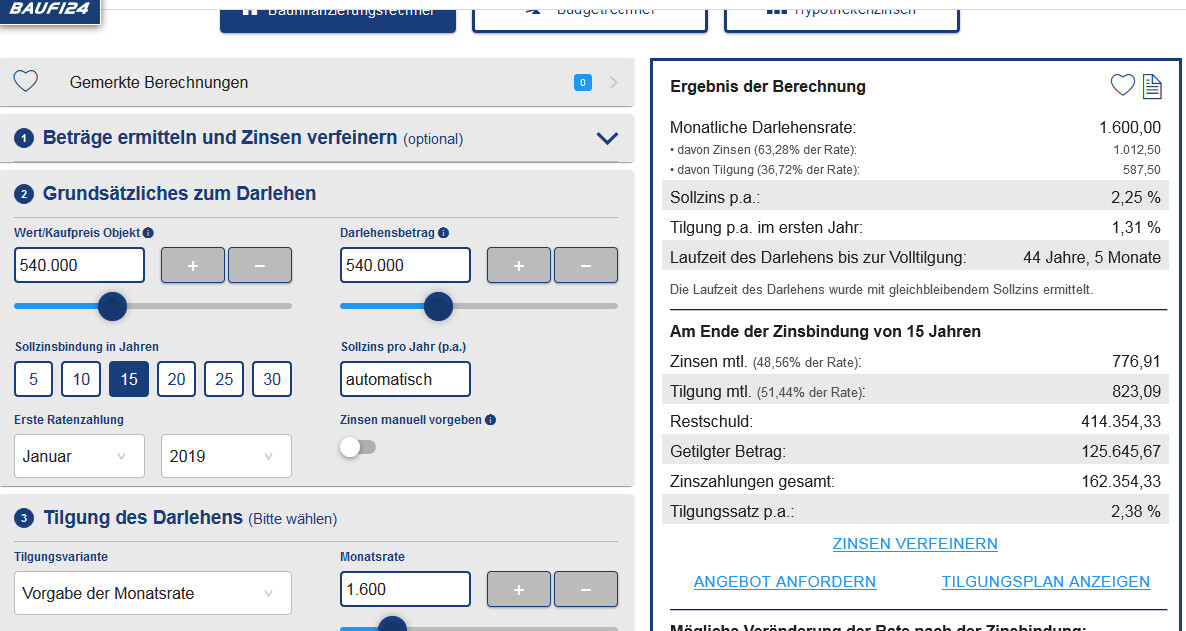Switch to the Budgetrechner tab
Image resolution: width=1186 pixels, height=631 pixels.
tap(589, 14)
